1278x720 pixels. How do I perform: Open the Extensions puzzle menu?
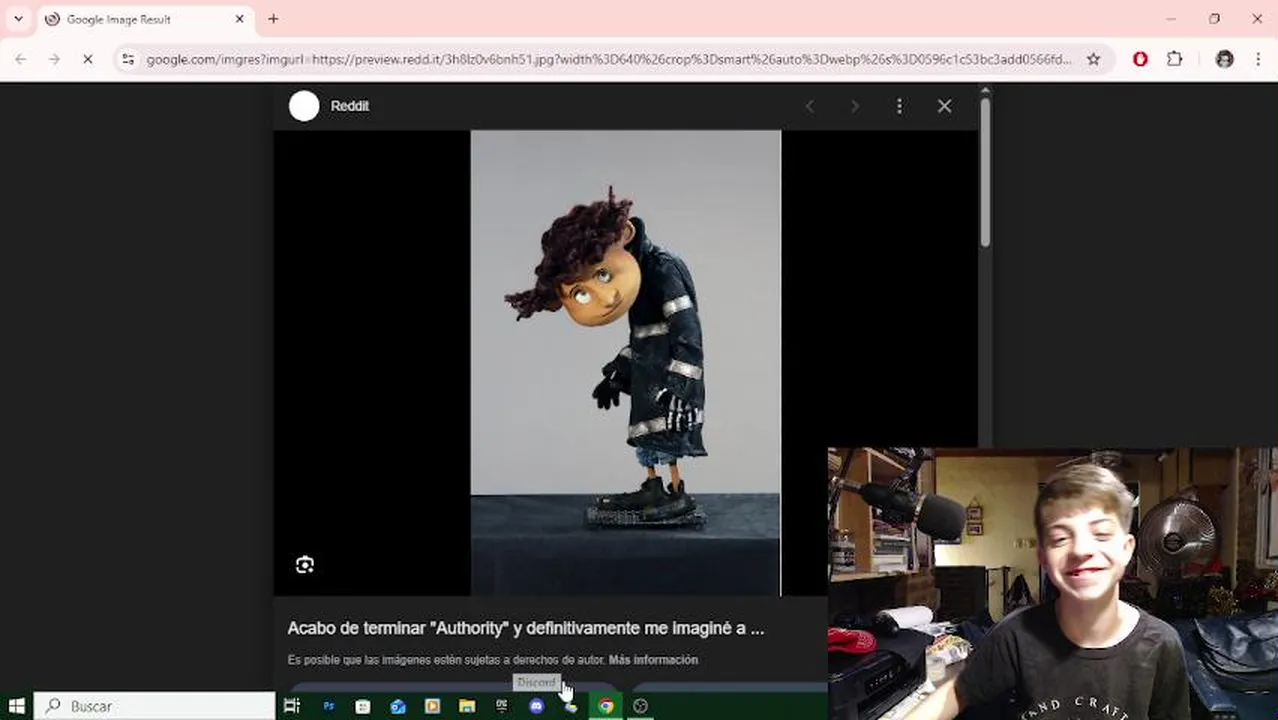click(x=1175, y=60)
